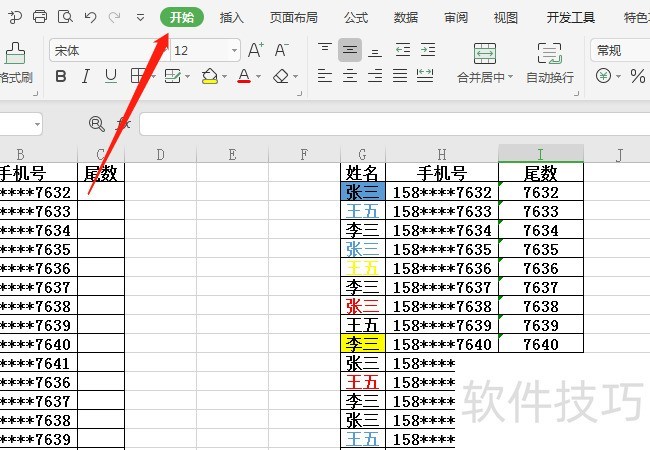Viewport: 650px width, 450px height.
Task: Select cell 7640 in column I
Action: [x=541, y=344]
